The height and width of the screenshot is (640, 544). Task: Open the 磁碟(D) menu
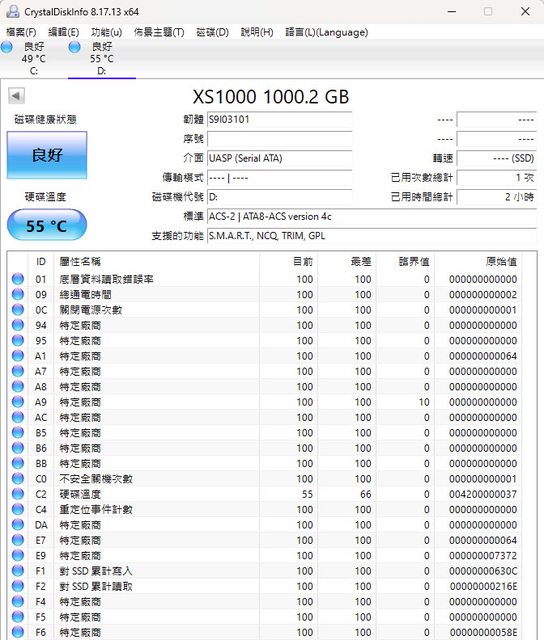pyautogui.click(x=212, y=32)
